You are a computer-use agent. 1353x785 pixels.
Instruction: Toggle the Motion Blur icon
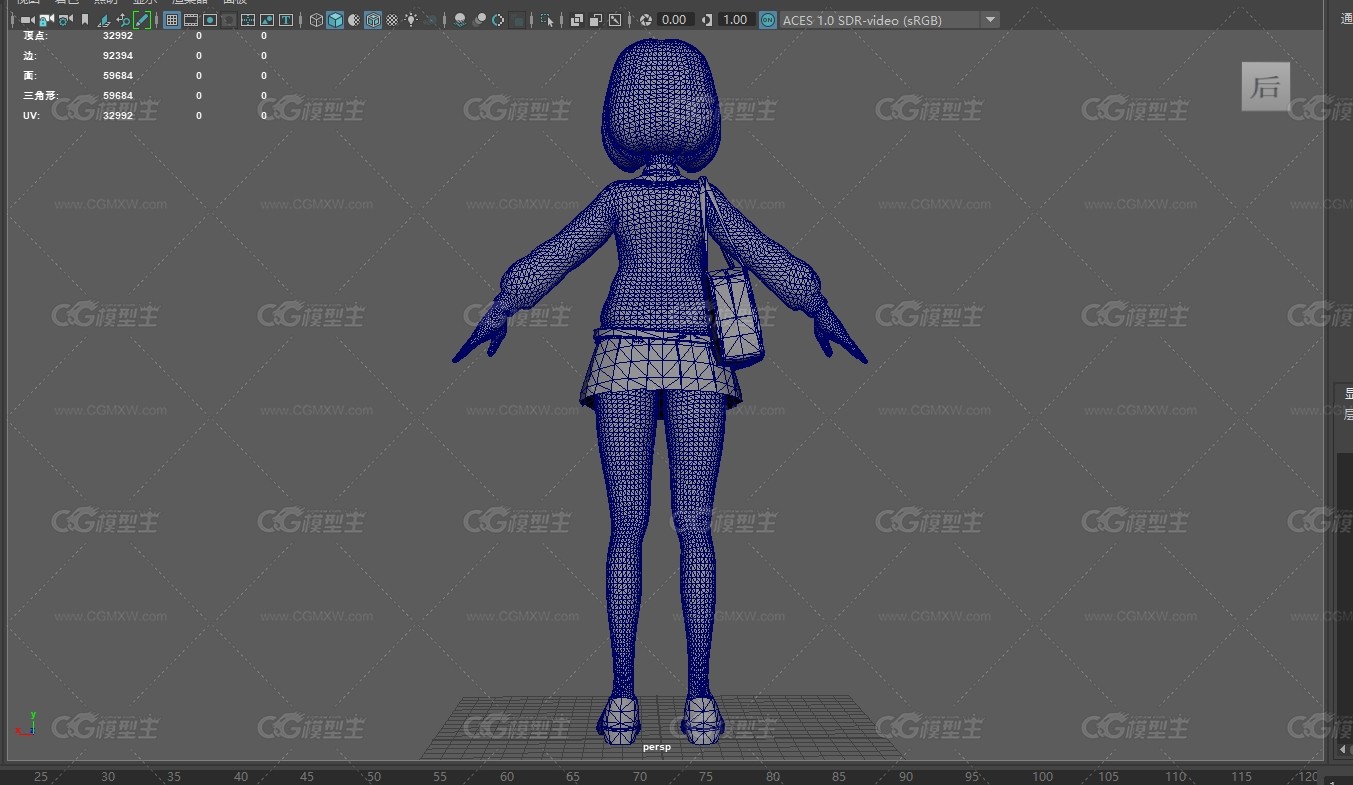coord(479,20)
